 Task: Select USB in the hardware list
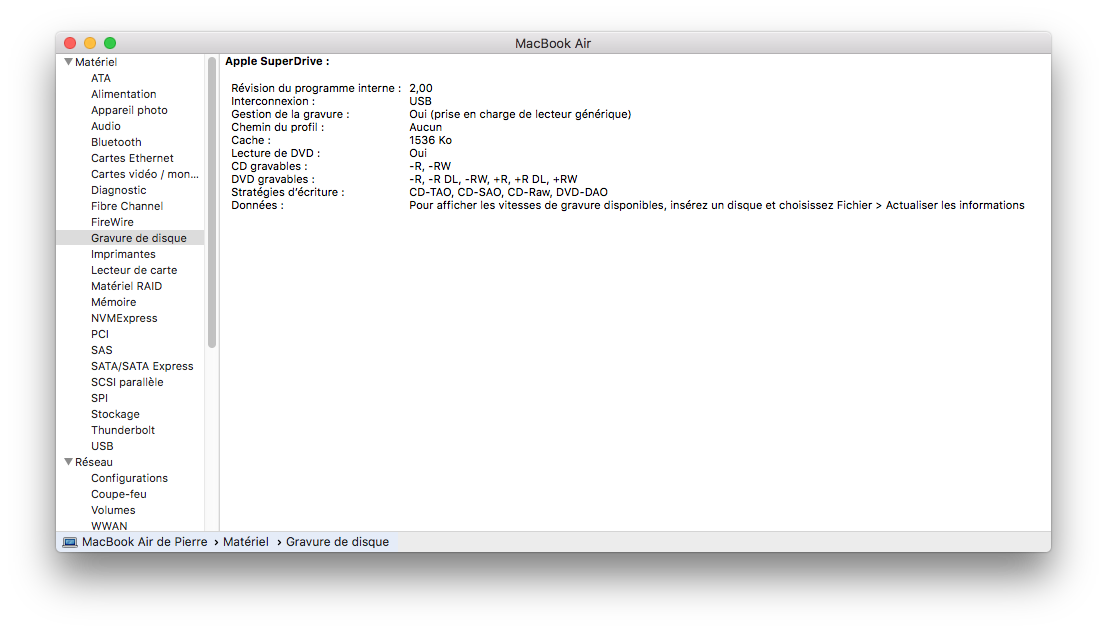pos(102,446)
